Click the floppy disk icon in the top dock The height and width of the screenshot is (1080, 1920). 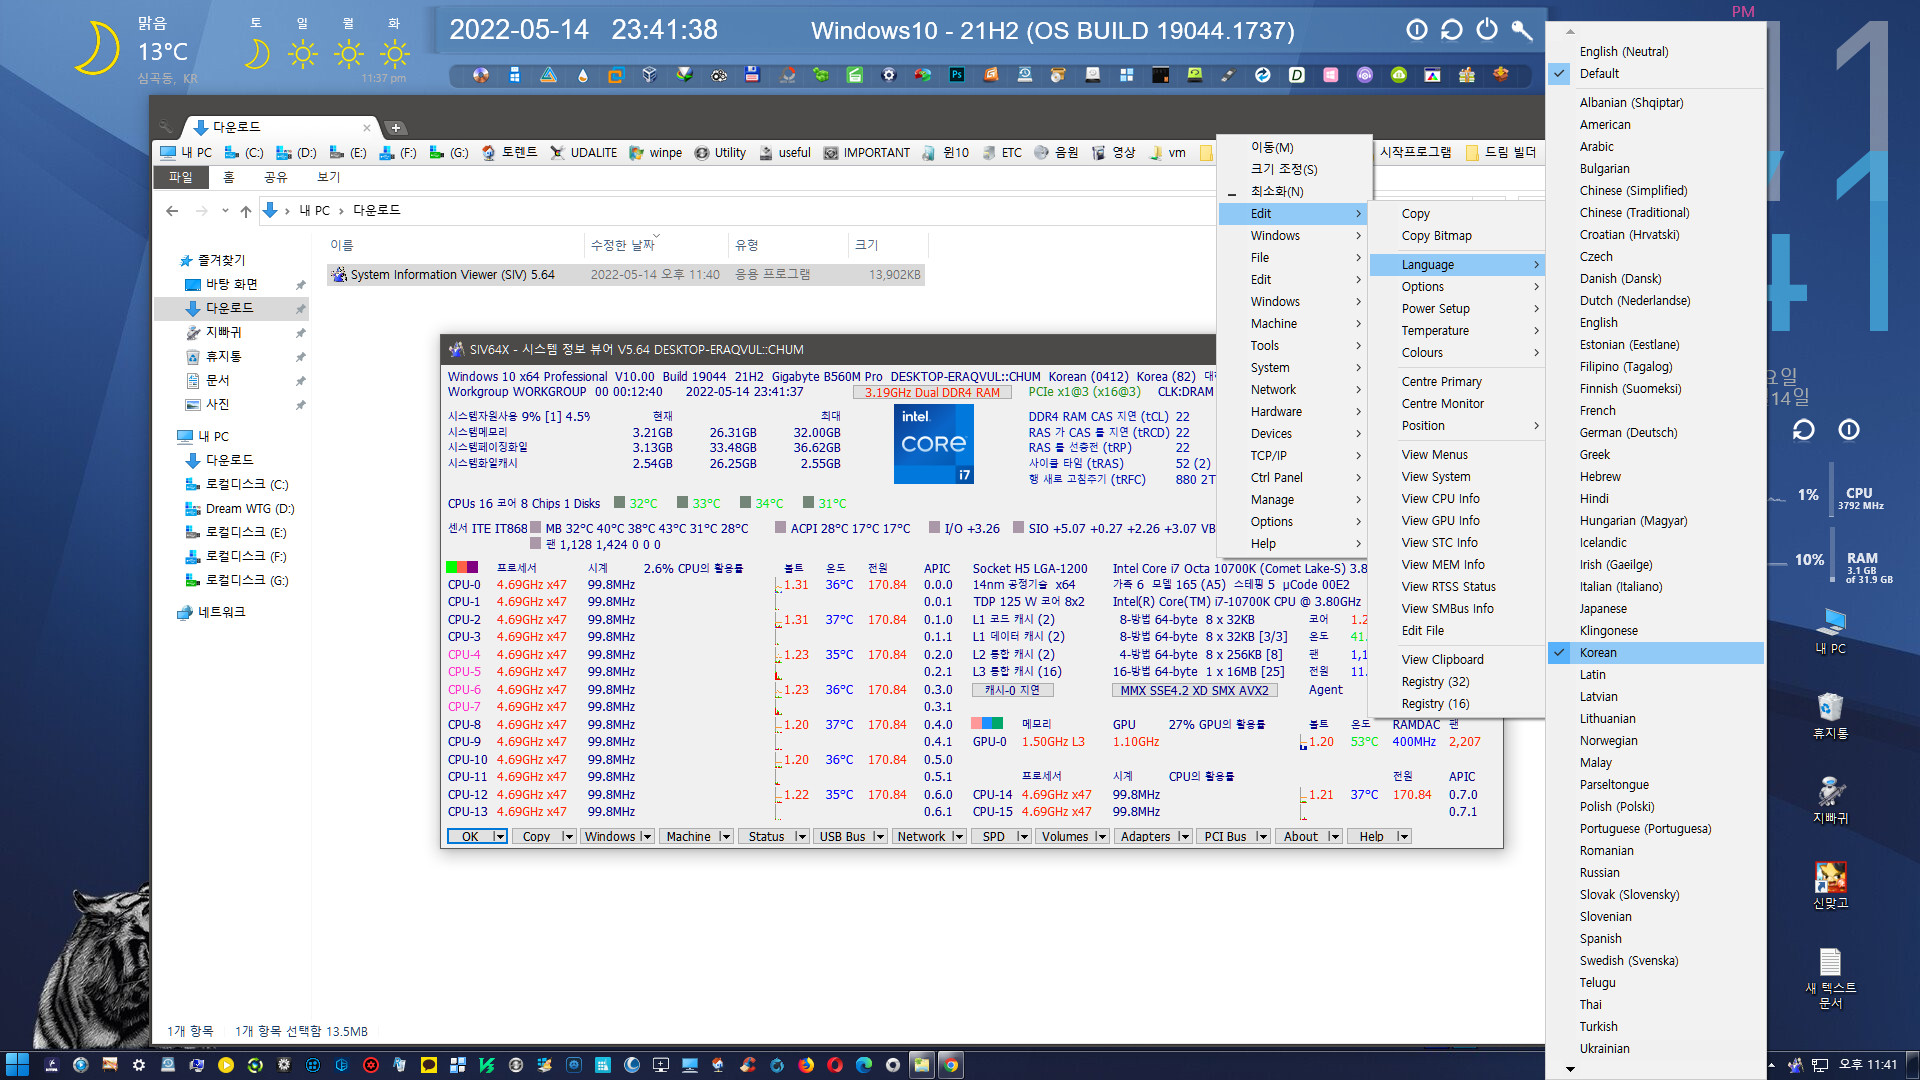coord(752,75)
